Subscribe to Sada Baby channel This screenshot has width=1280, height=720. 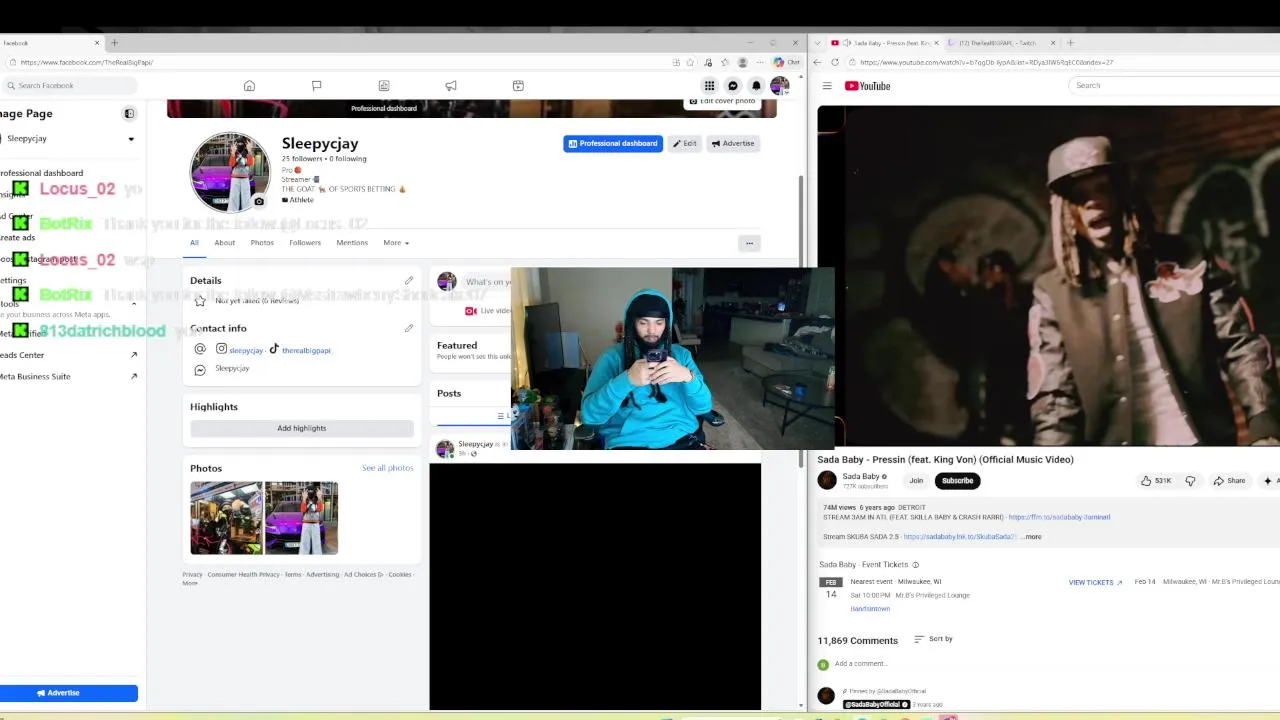click(x=957, y=481)
